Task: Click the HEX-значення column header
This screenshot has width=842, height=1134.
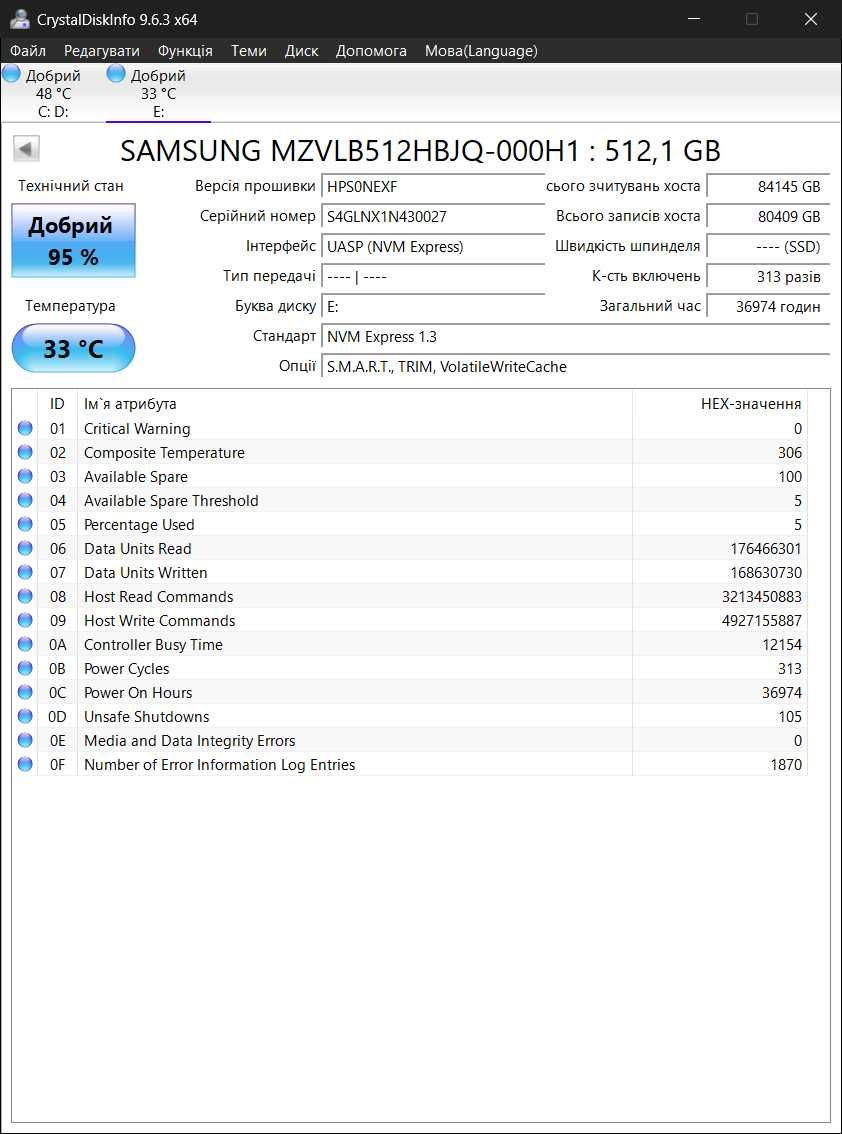Action: pyautogui.click(x=720, y=404)
